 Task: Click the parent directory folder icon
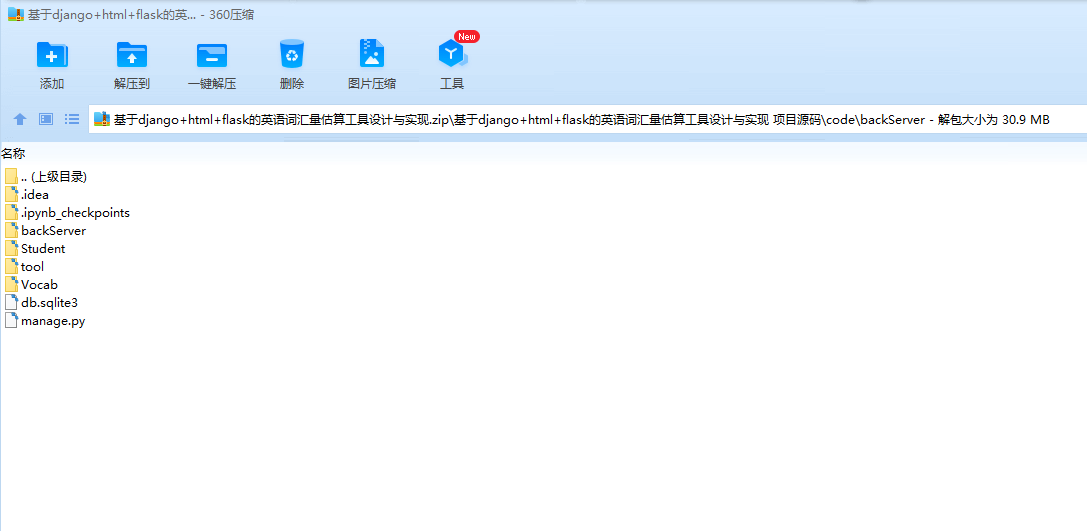tap(11, 176)
